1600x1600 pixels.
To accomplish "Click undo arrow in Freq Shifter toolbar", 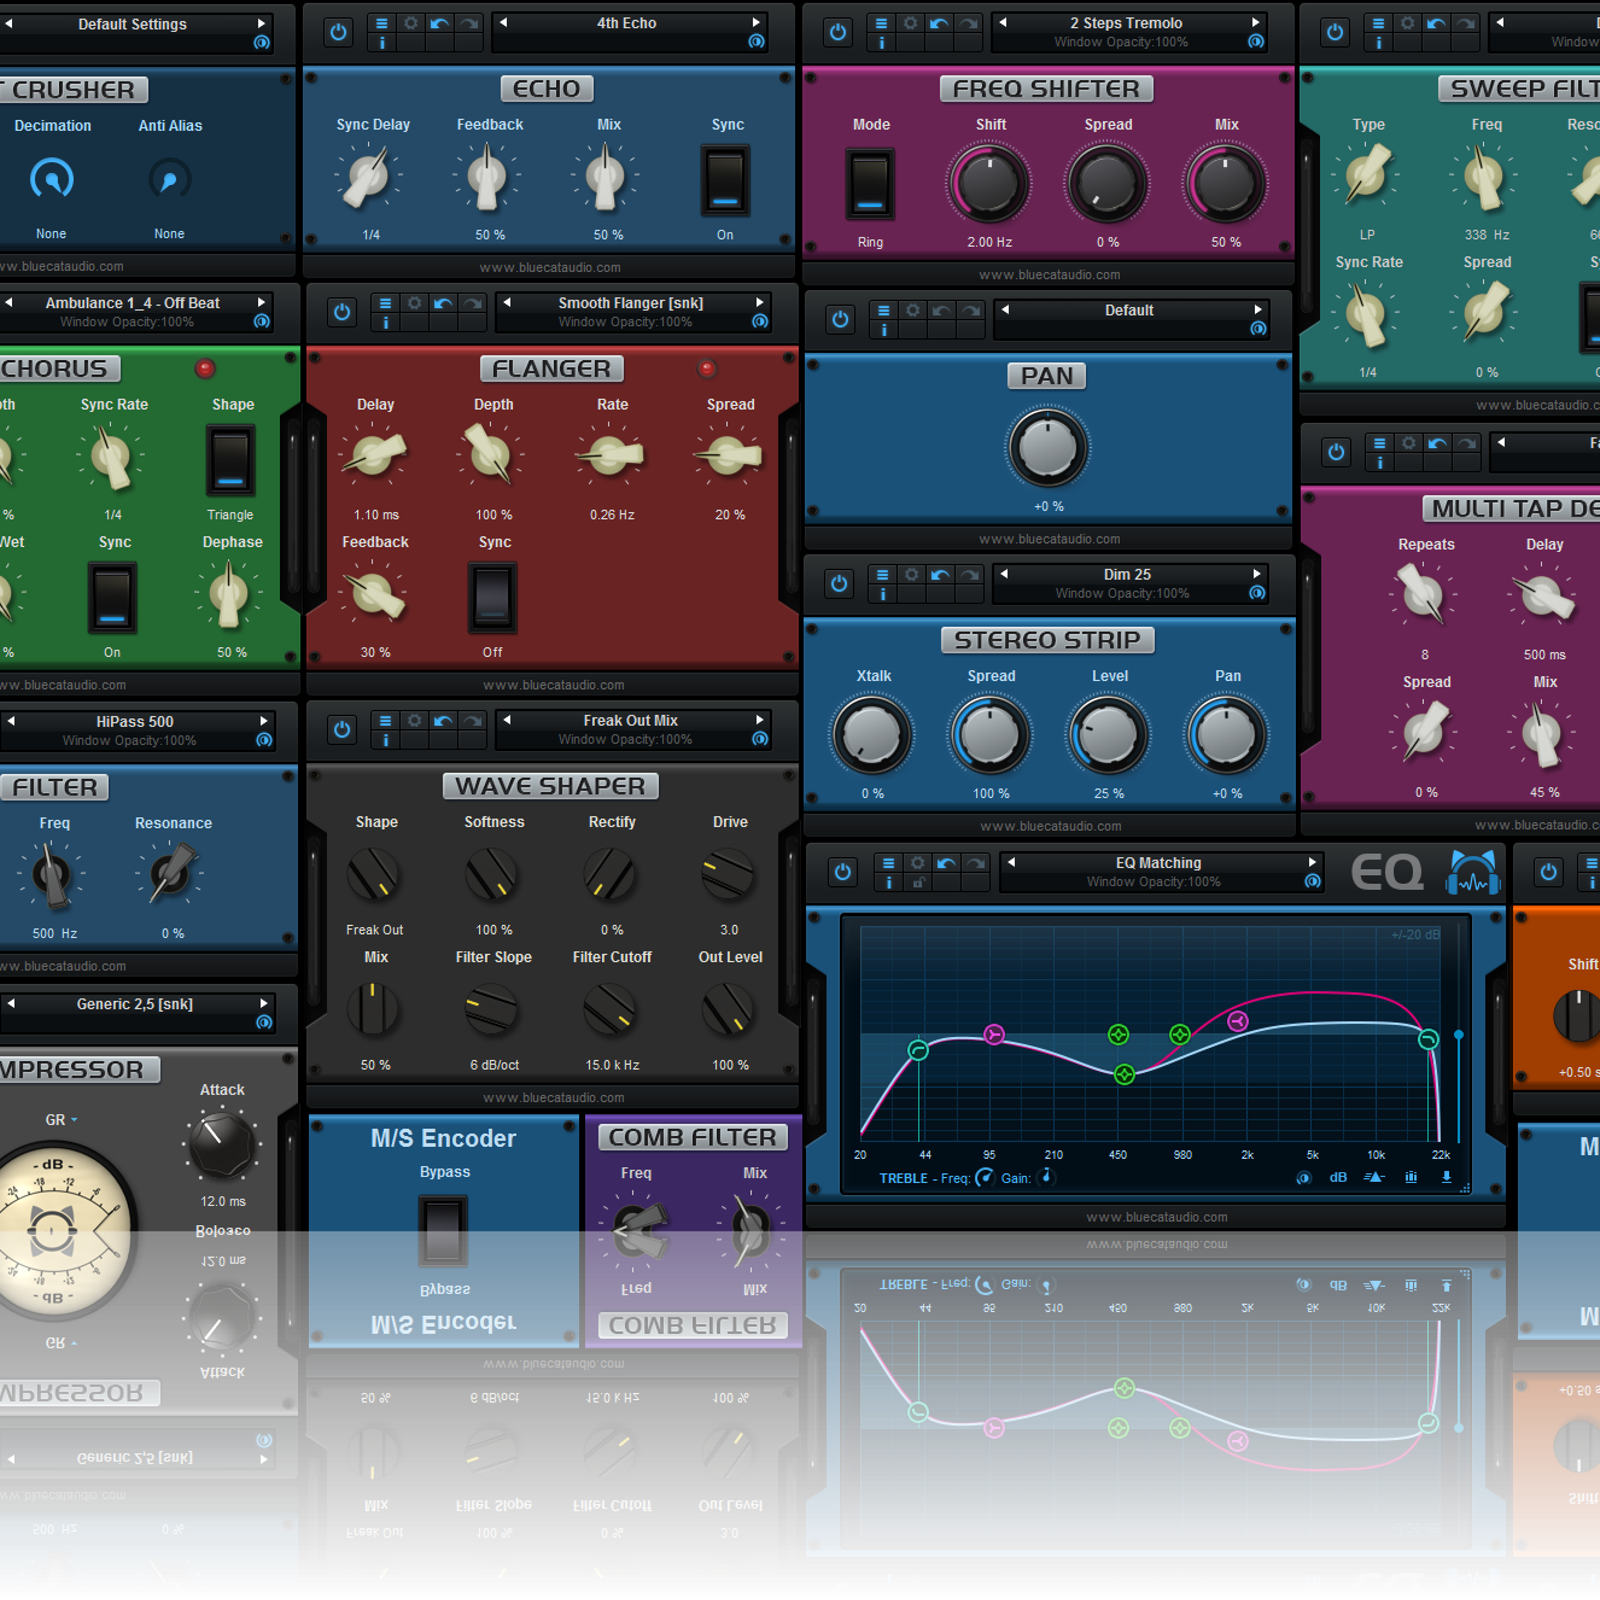I will pyautogui.click(x=939, y=23).
